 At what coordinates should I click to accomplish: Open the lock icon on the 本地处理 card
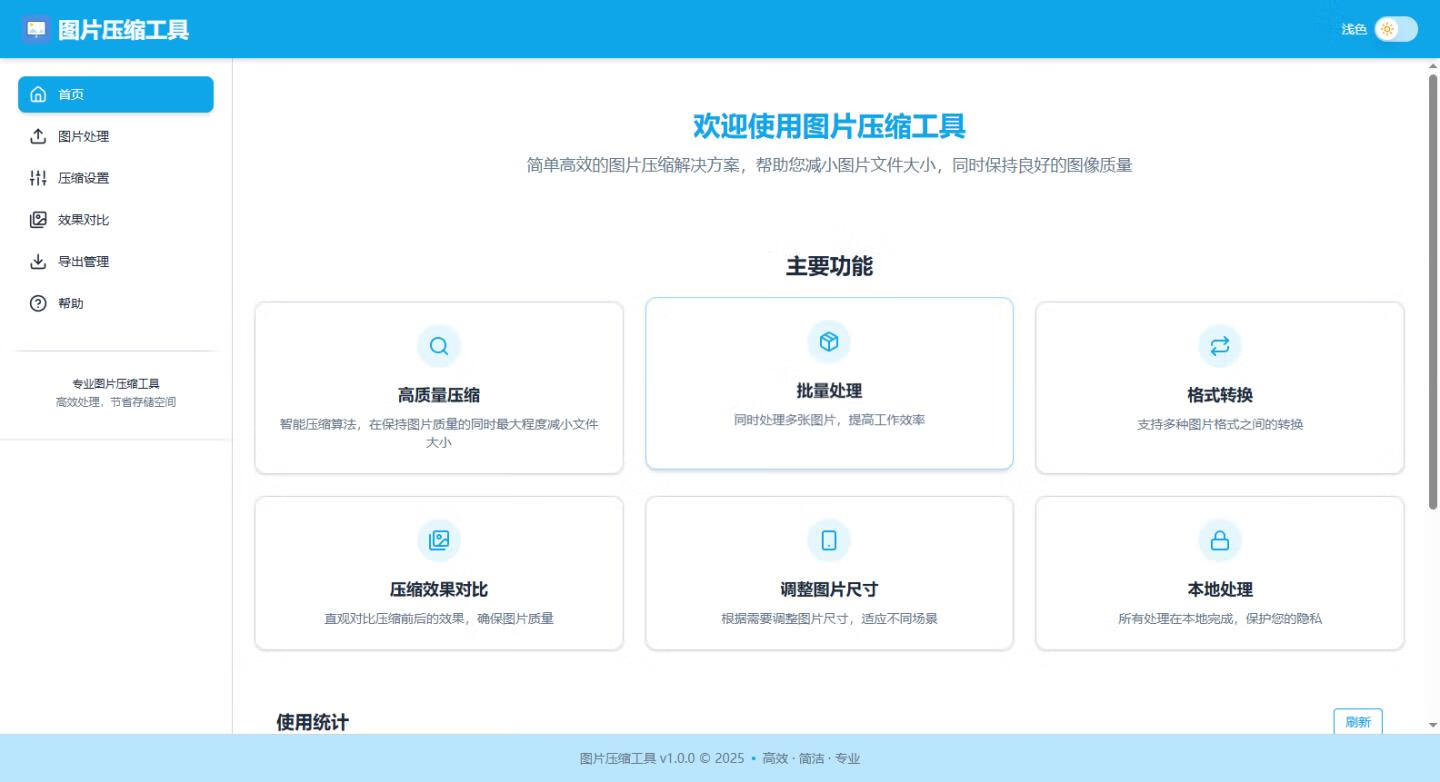(1219, 539)
